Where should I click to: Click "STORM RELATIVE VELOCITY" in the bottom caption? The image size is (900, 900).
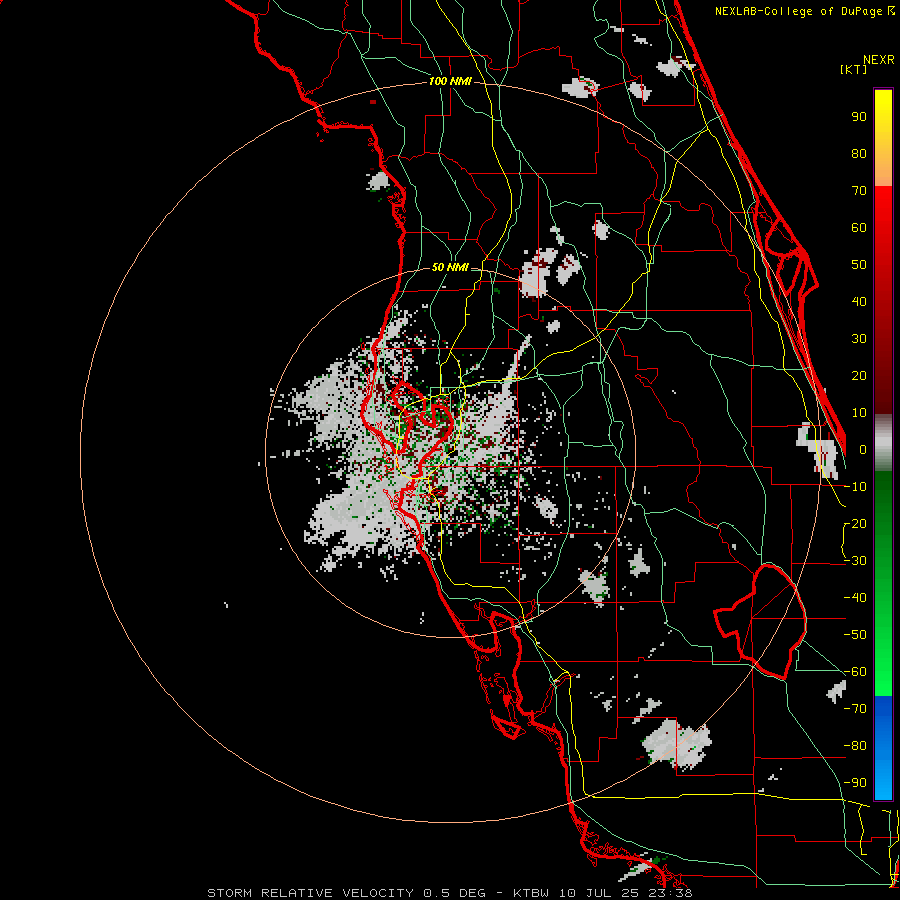[x=310, y=893]
